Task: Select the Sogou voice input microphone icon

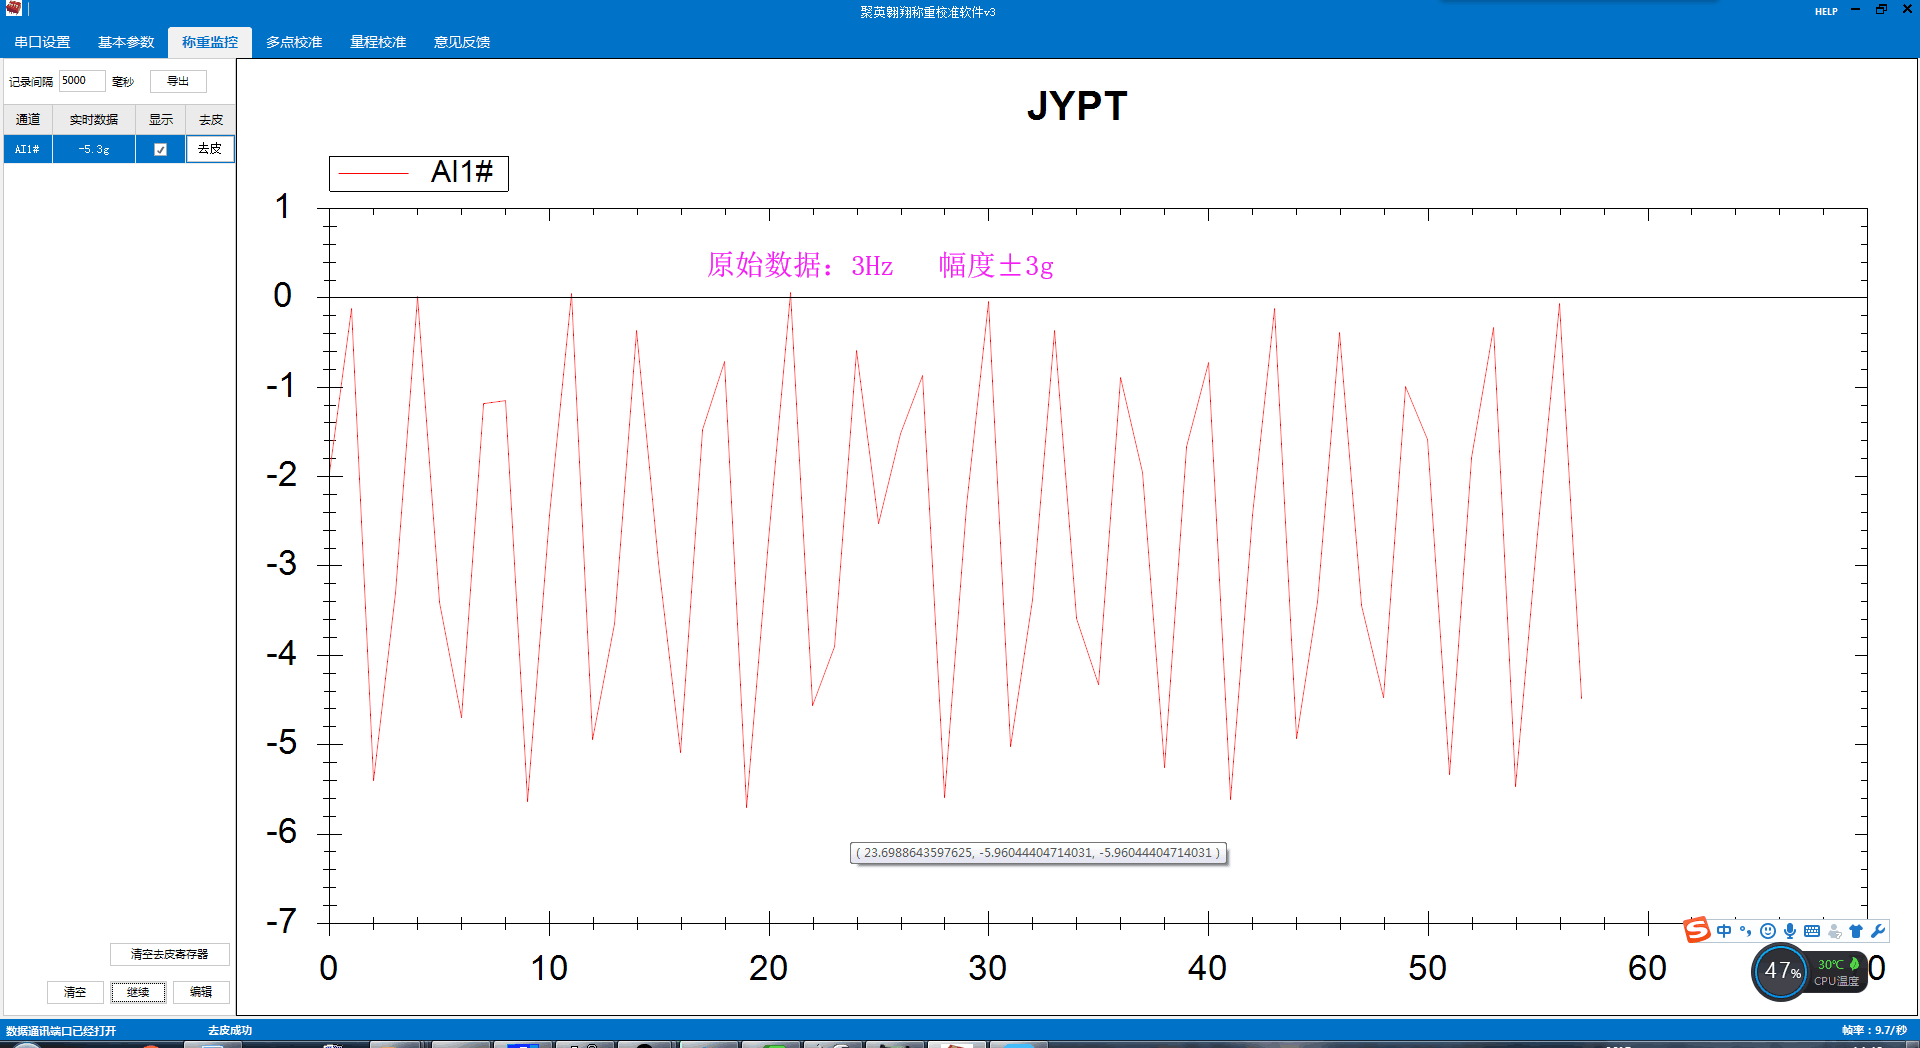Action: tap(1790, 930)
